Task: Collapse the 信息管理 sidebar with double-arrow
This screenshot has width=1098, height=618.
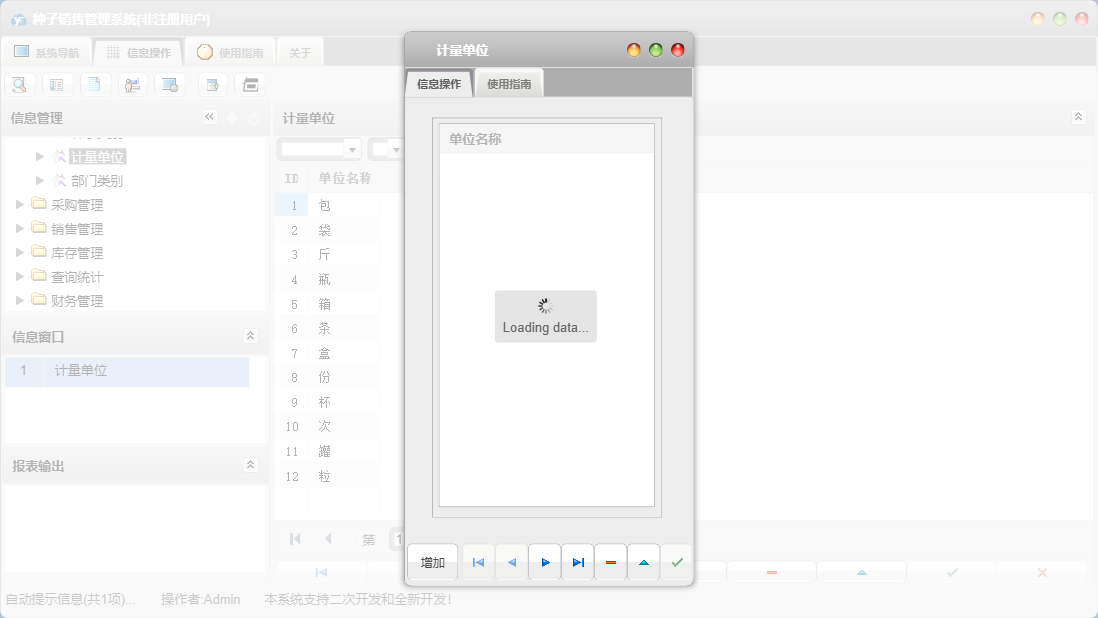Action: pos(210,117)
